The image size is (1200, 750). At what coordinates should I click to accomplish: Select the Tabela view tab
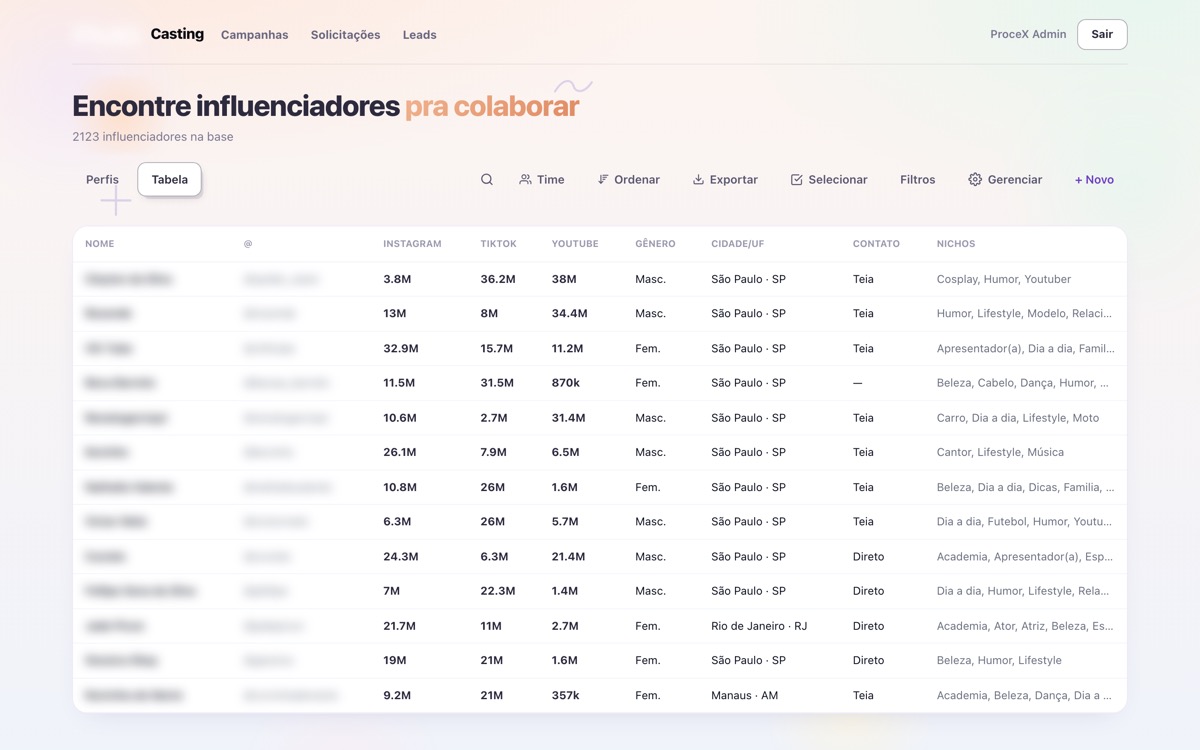click(170, 180)
